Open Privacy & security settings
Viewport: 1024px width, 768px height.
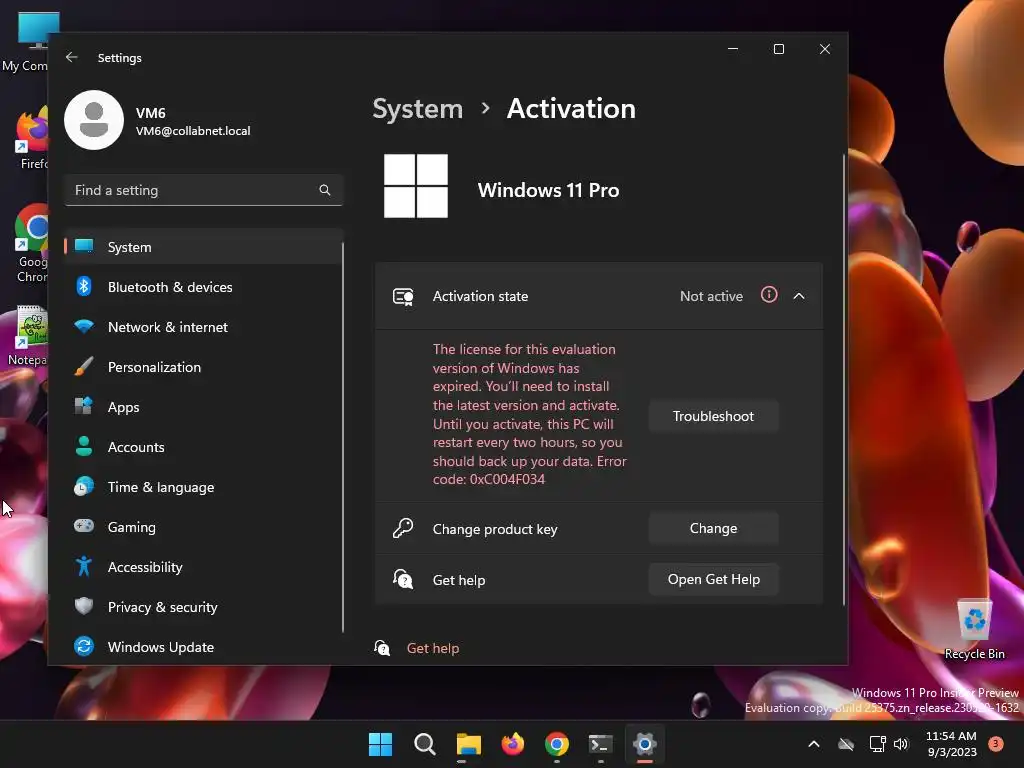click(204, 607)
